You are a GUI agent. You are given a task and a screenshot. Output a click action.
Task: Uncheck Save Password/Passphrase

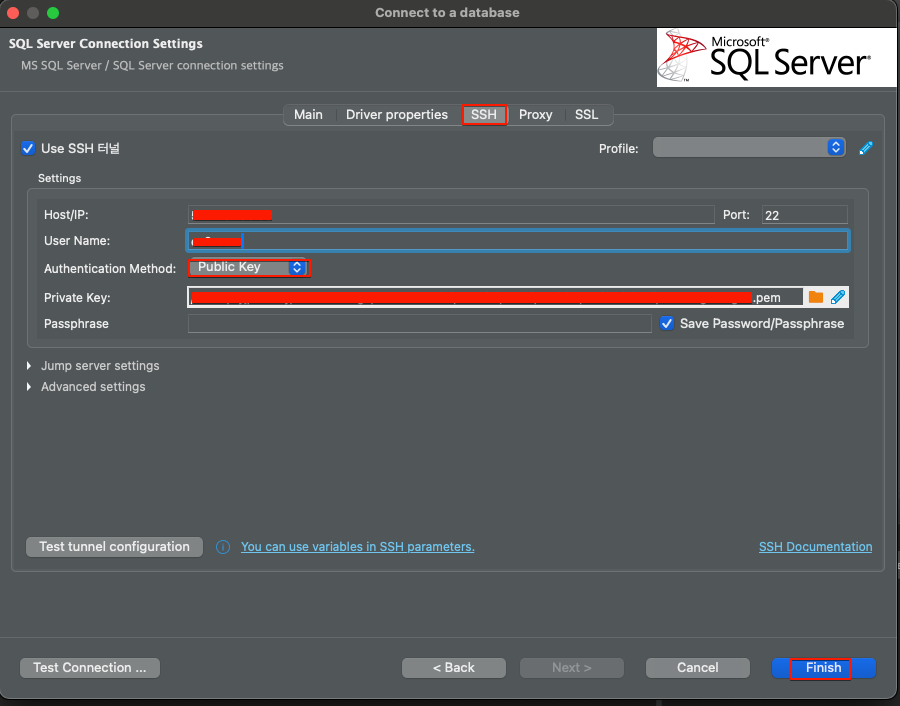(x=668, y=323)
